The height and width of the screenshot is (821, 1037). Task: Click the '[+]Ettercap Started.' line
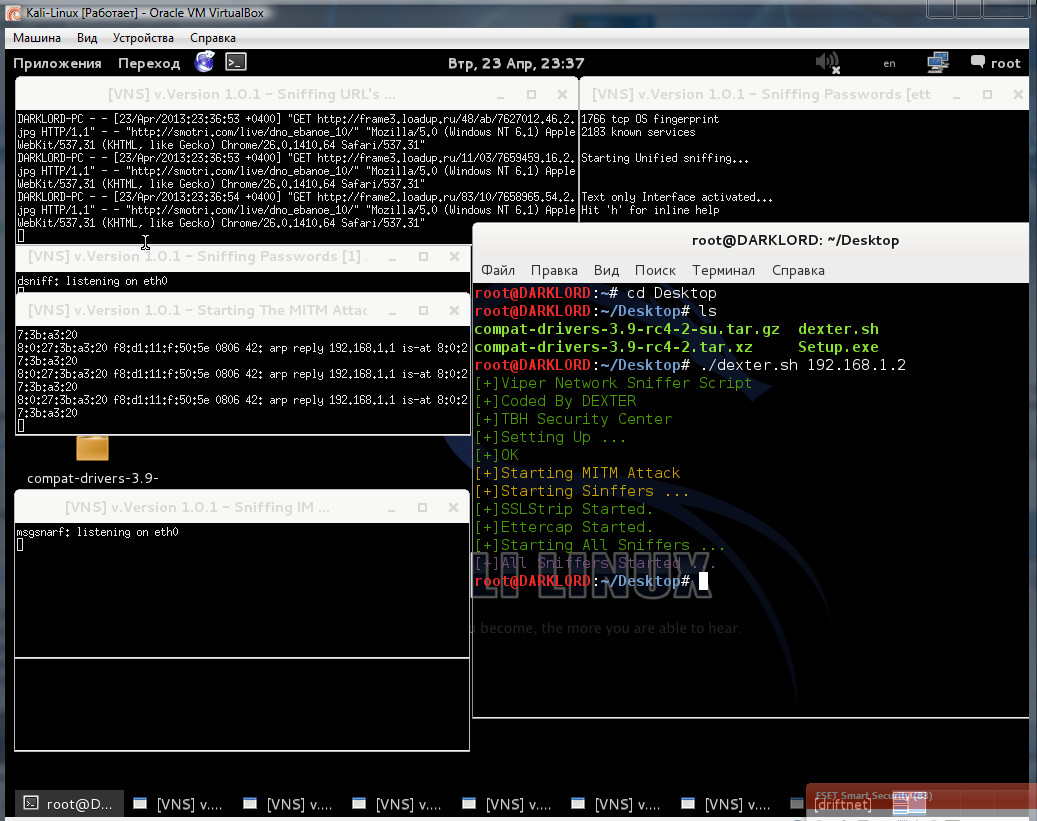click(x=563, y=527)
